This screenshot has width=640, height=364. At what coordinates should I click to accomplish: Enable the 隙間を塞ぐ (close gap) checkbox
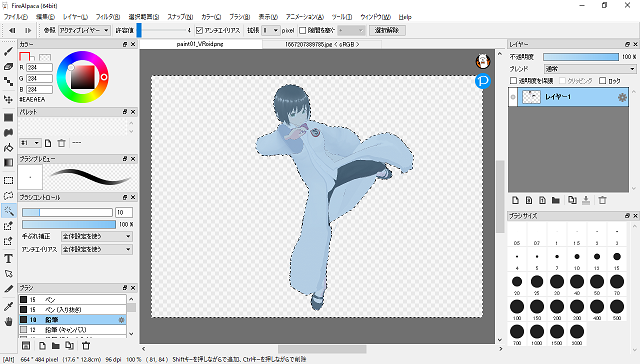pos(302,30)
